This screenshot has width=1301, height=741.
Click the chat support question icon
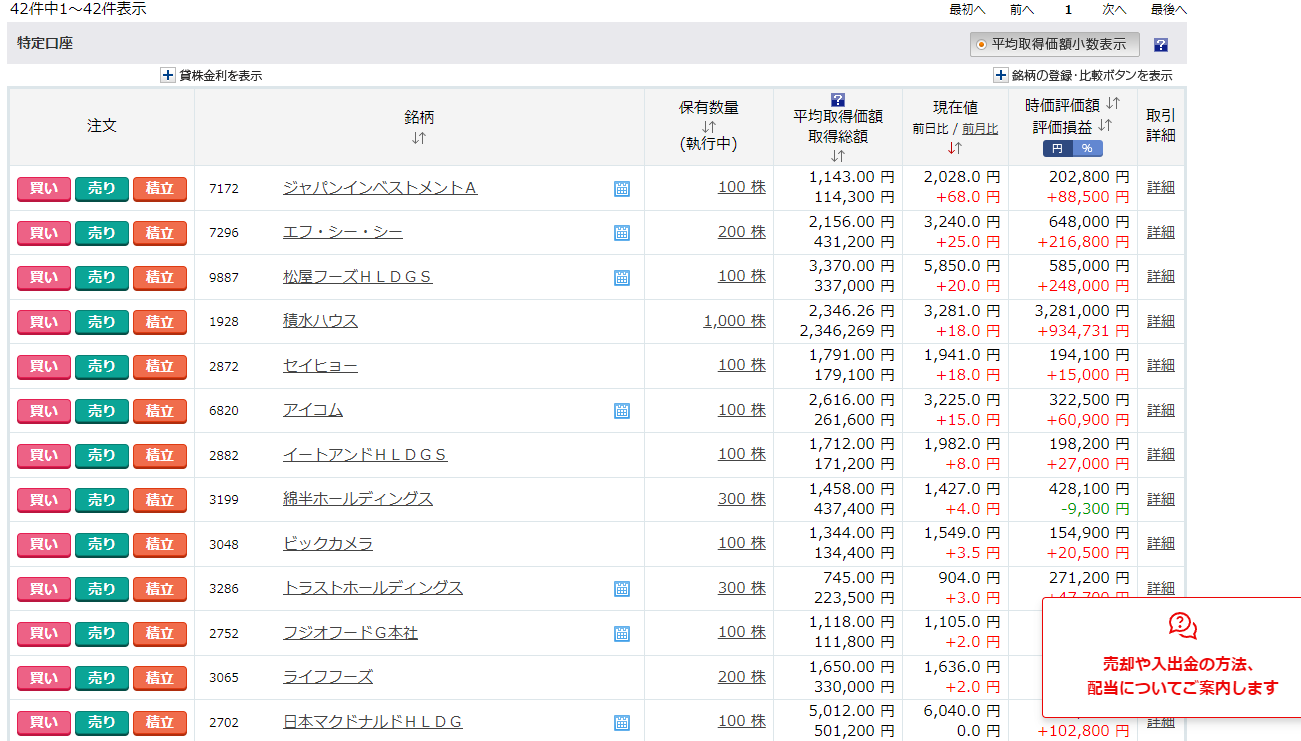pyautogui.click(x=1182, y=626)
